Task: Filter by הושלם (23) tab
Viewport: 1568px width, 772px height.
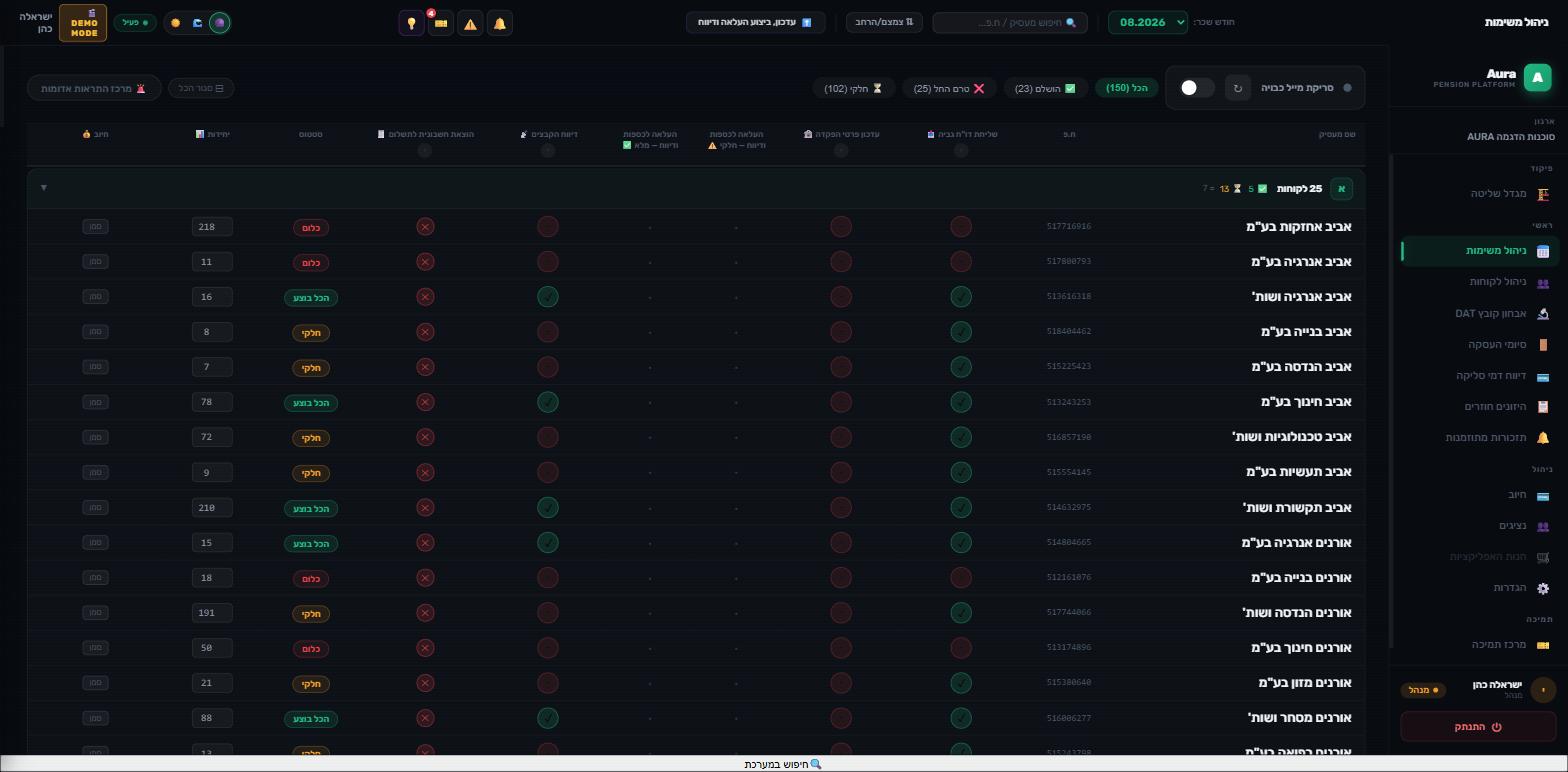Action: (x=1045, y=88)
